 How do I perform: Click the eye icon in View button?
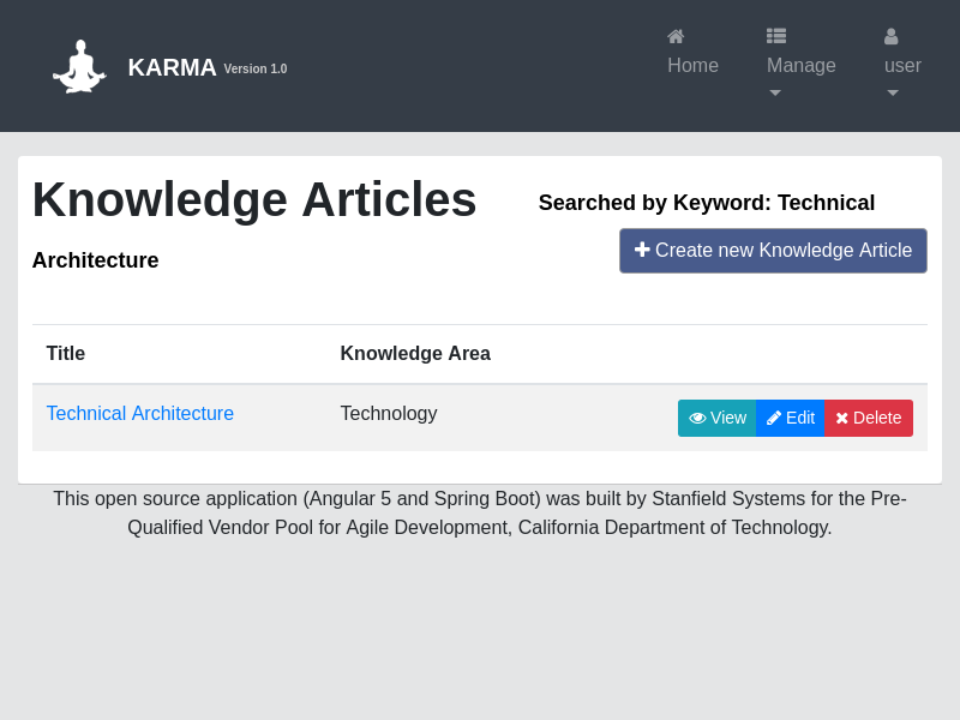click(x=697, y=418)
